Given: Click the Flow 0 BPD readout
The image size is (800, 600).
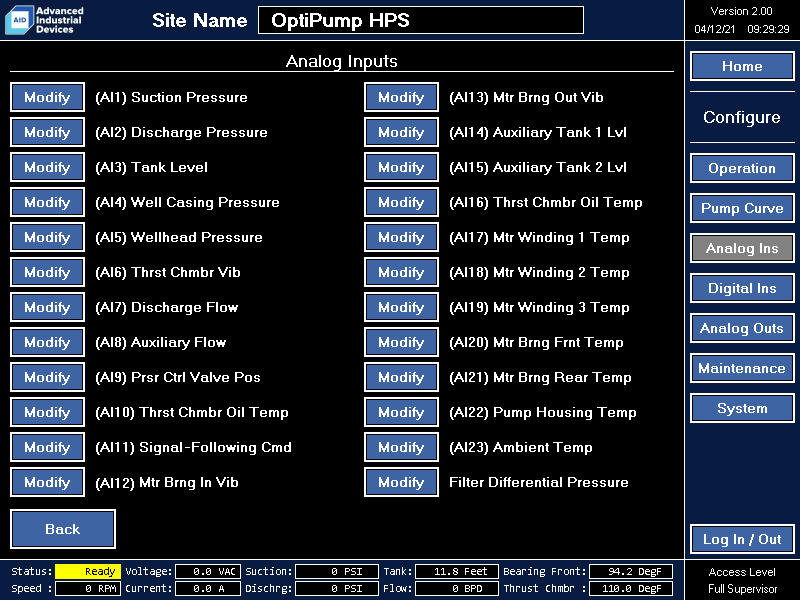Looking at the screenshot, I should tap(457, 588).
